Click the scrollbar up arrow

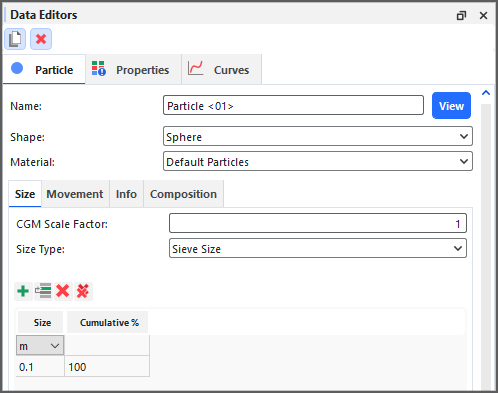click(486, 93)
